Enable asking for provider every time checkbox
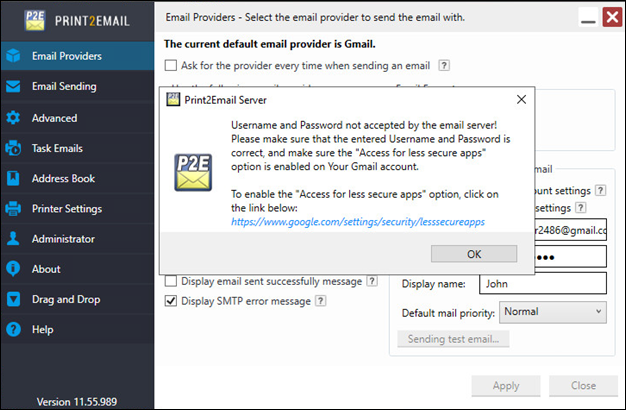This screenshot has width=626, height=410. tap(171, 65)
